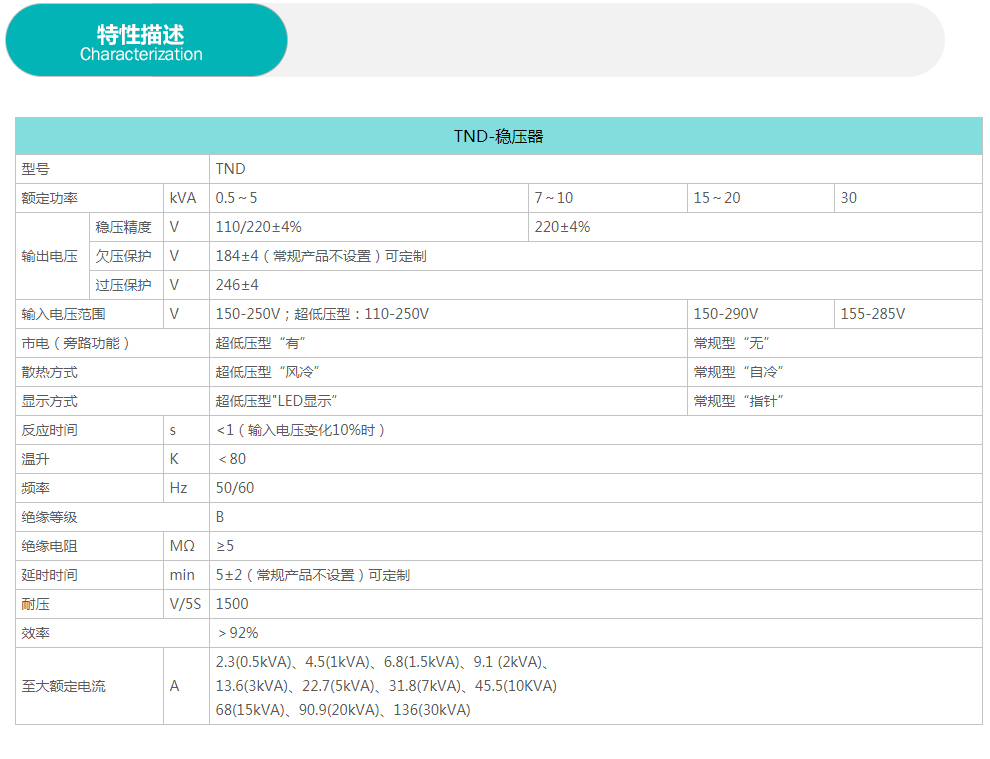
Task: Click the 特性描述 Characterization tab
Action: point(141,43)
